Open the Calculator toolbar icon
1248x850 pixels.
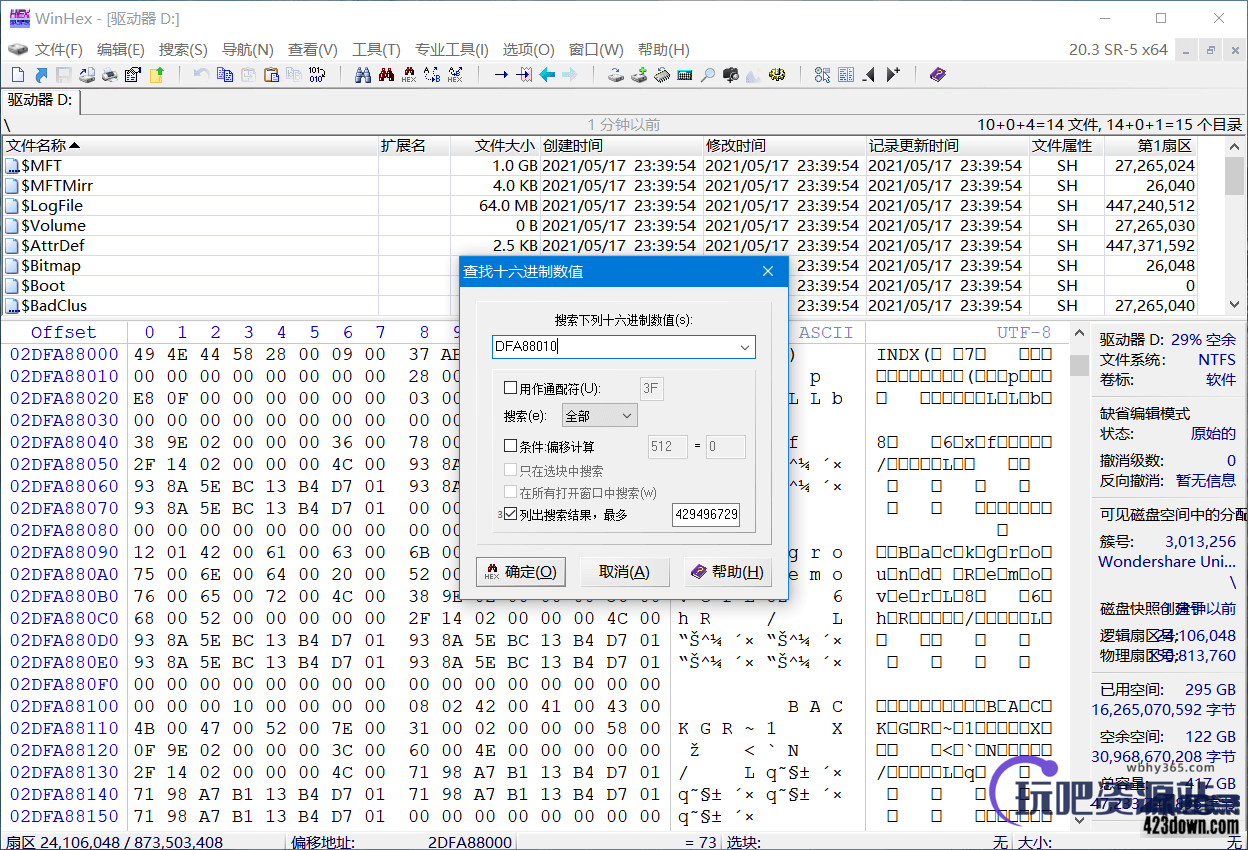pyautogui.click(x=684, y=75)
